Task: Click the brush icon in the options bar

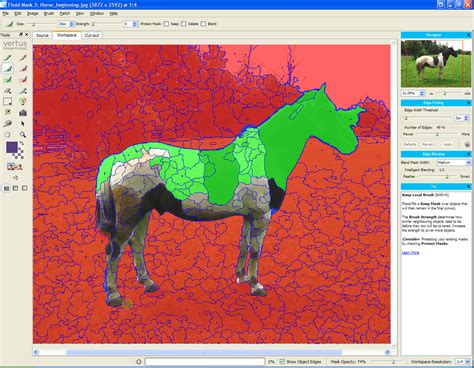Action: (x=9, y=24)
